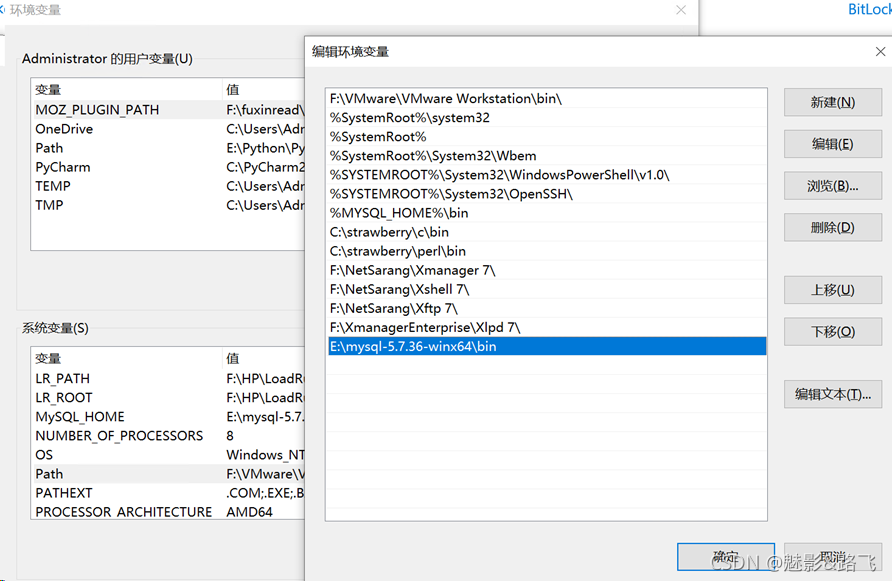Select the plain %SystemRoot% entry
The width and height of the screenshot is (892, 581).
coord(547,137)
